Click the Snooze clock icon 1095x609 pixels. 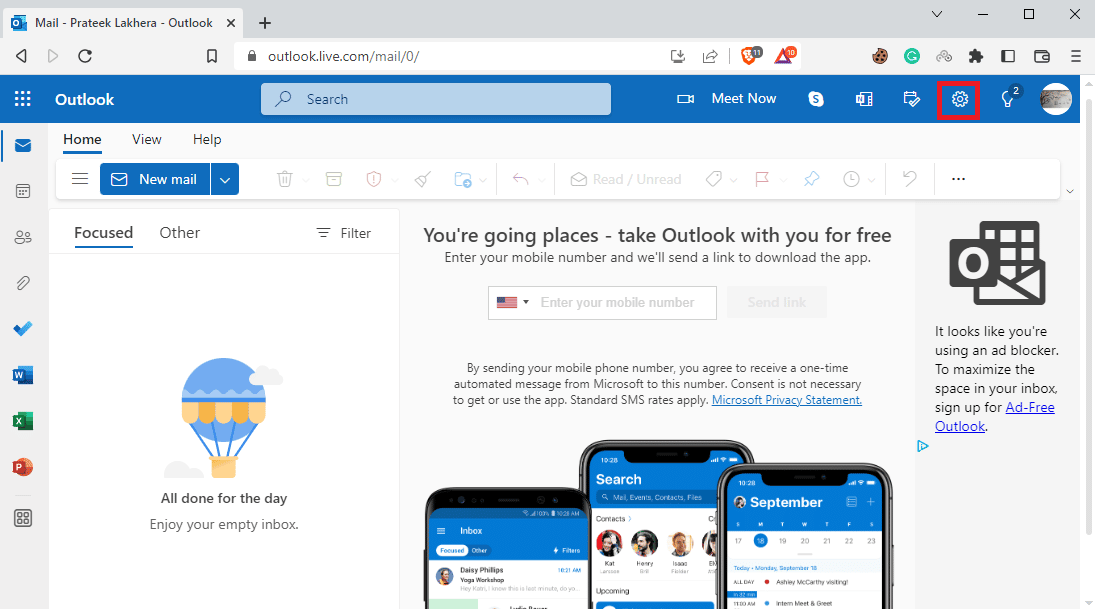tap(851, 179)
